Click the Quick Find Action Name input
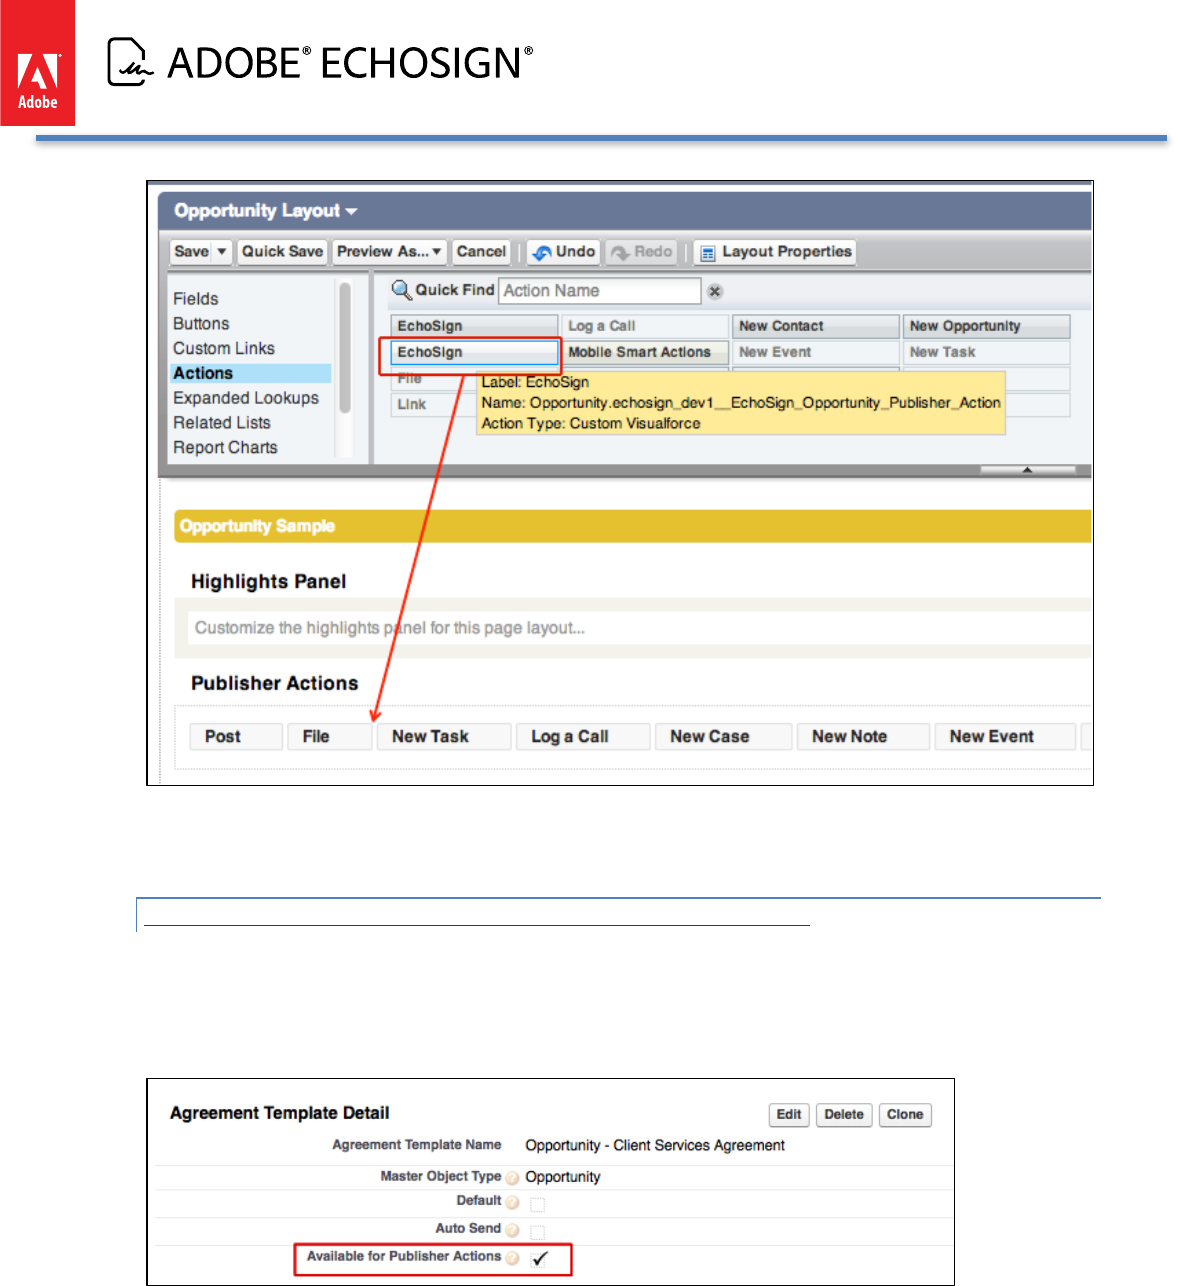 pyautogui.click(x=599, y=291)
